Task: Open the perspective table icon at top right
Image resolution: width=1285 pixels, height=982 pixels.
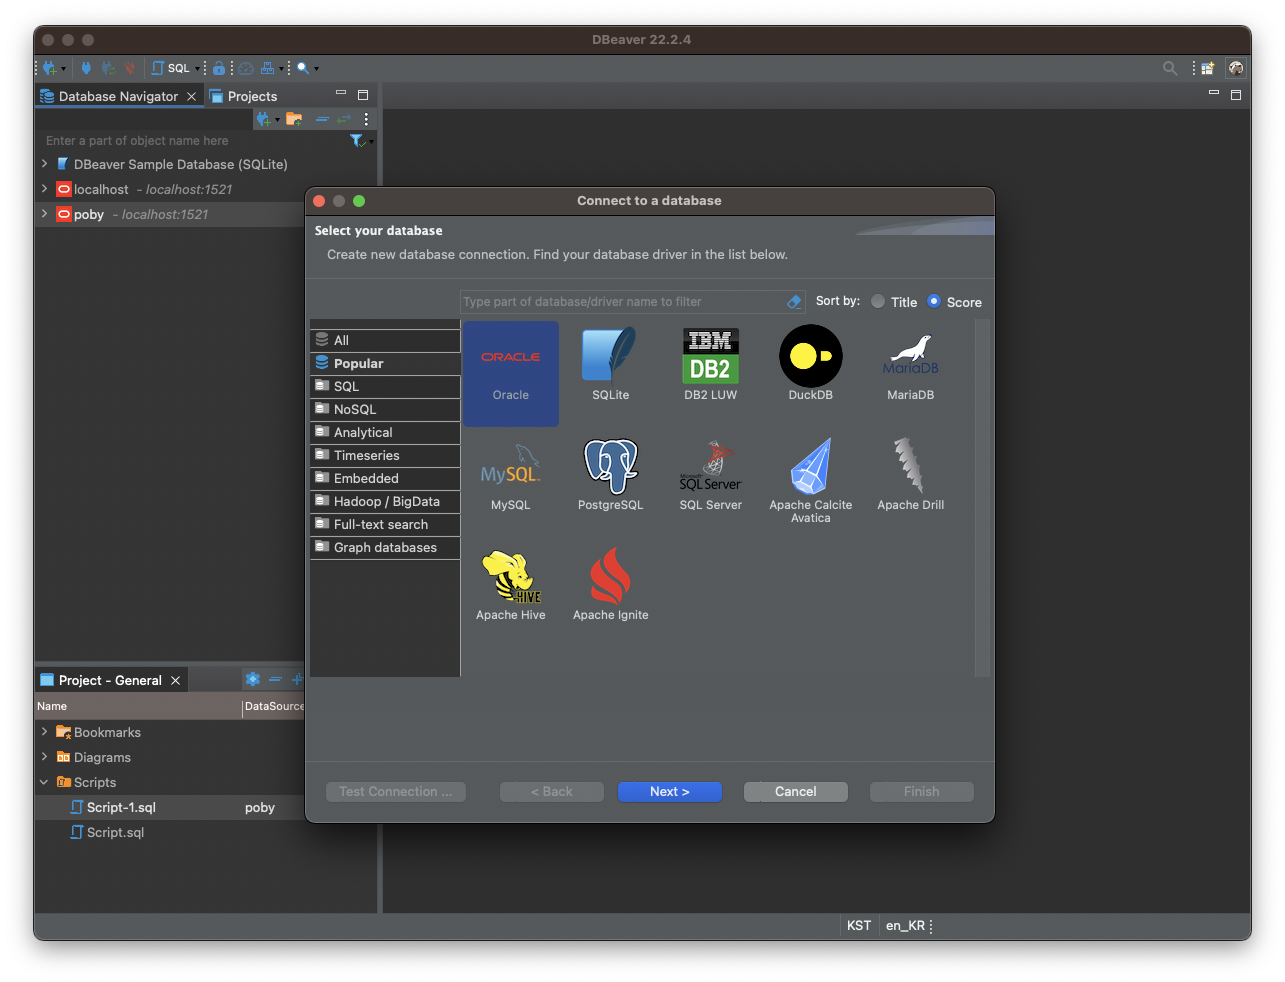Action: coord(1208,68)
